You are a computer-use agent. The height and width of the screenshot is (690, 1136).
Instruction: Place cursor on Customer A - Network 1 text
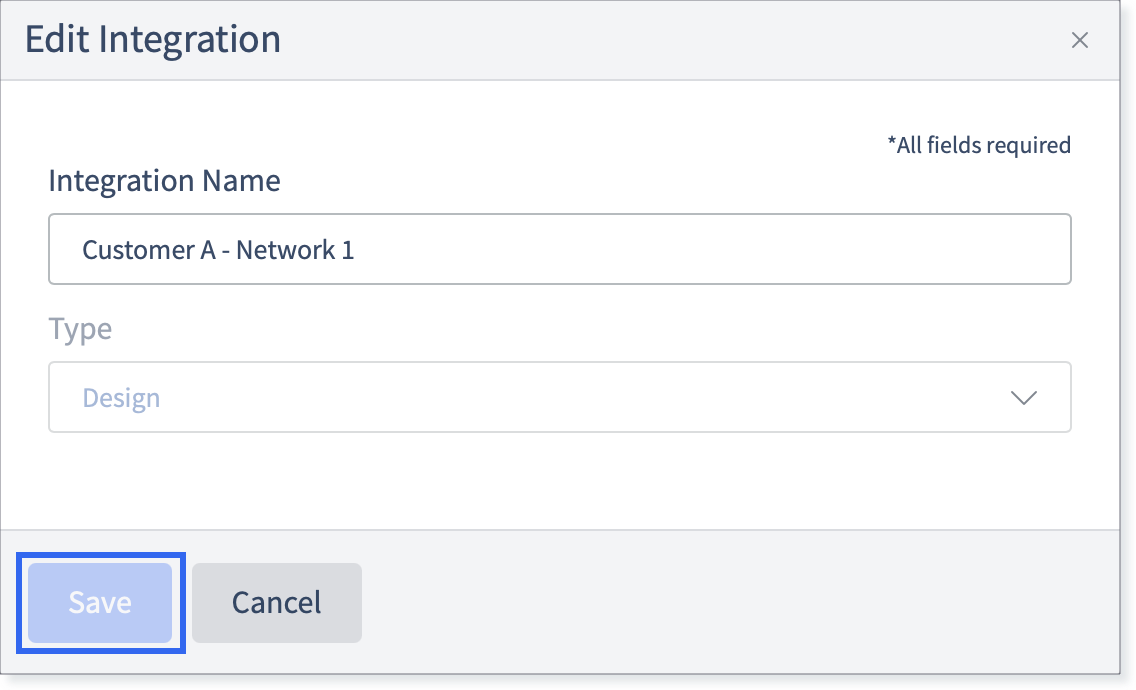point(218,250)
